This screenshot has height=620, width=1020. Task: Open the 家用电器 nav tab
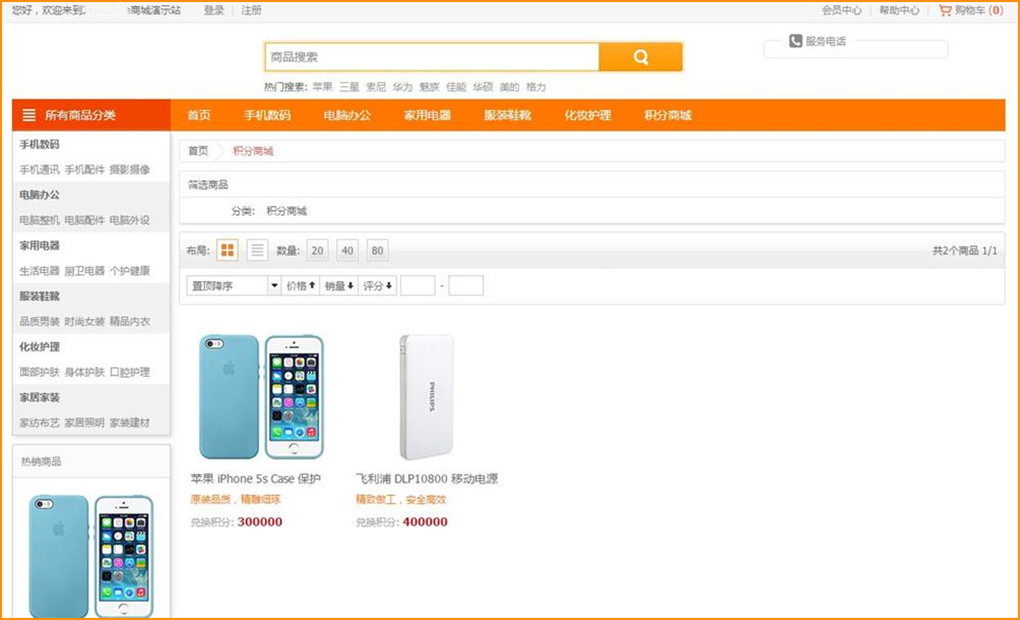point(427,115)
